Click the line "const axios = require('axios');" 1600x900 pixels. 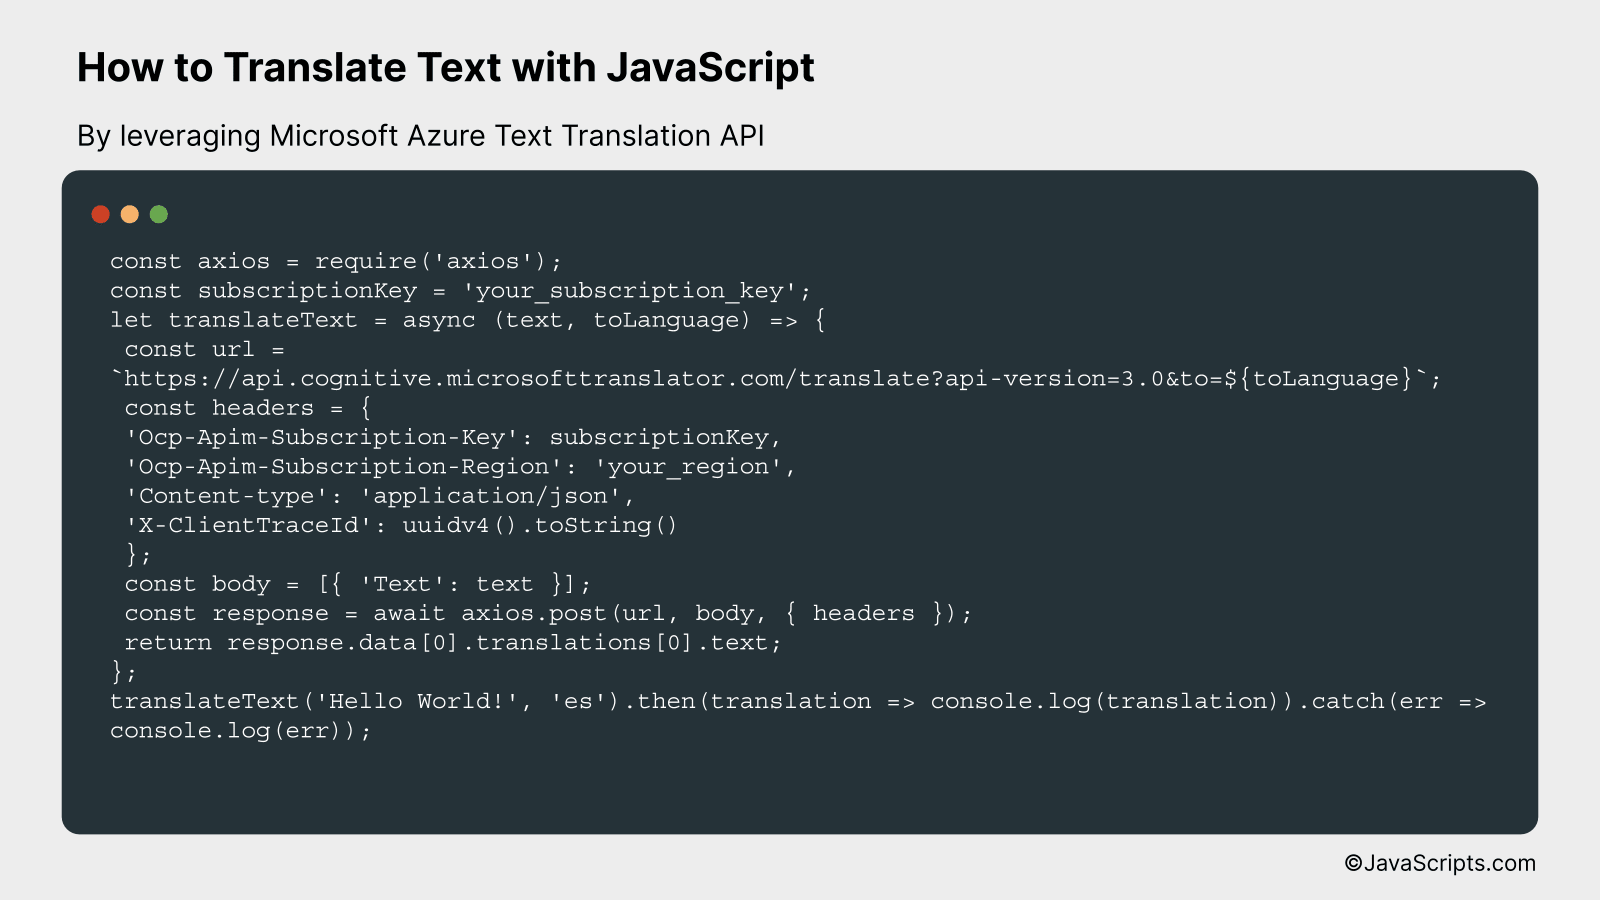(336, 262)
